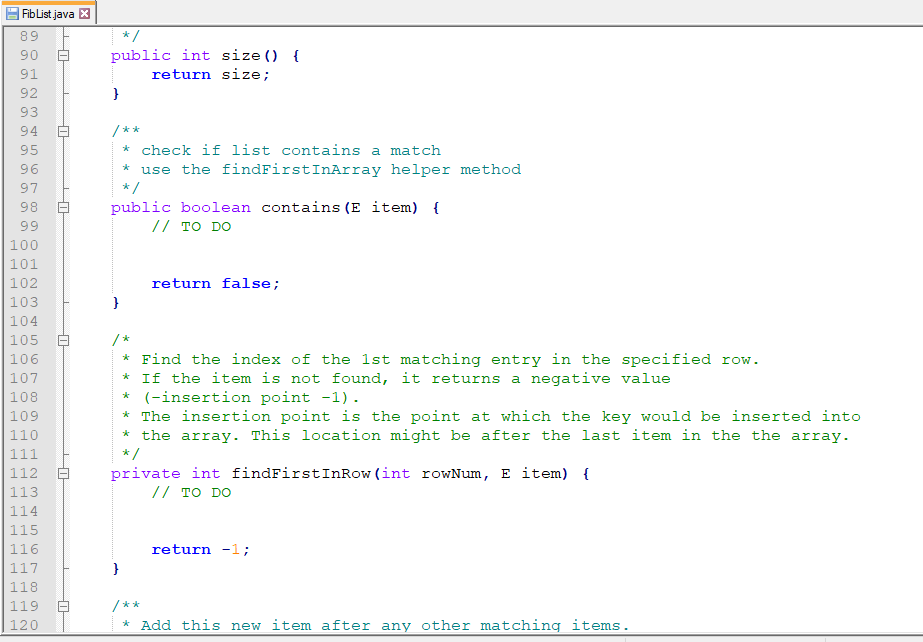Click the empty line 115 in editor

(494, 531)
